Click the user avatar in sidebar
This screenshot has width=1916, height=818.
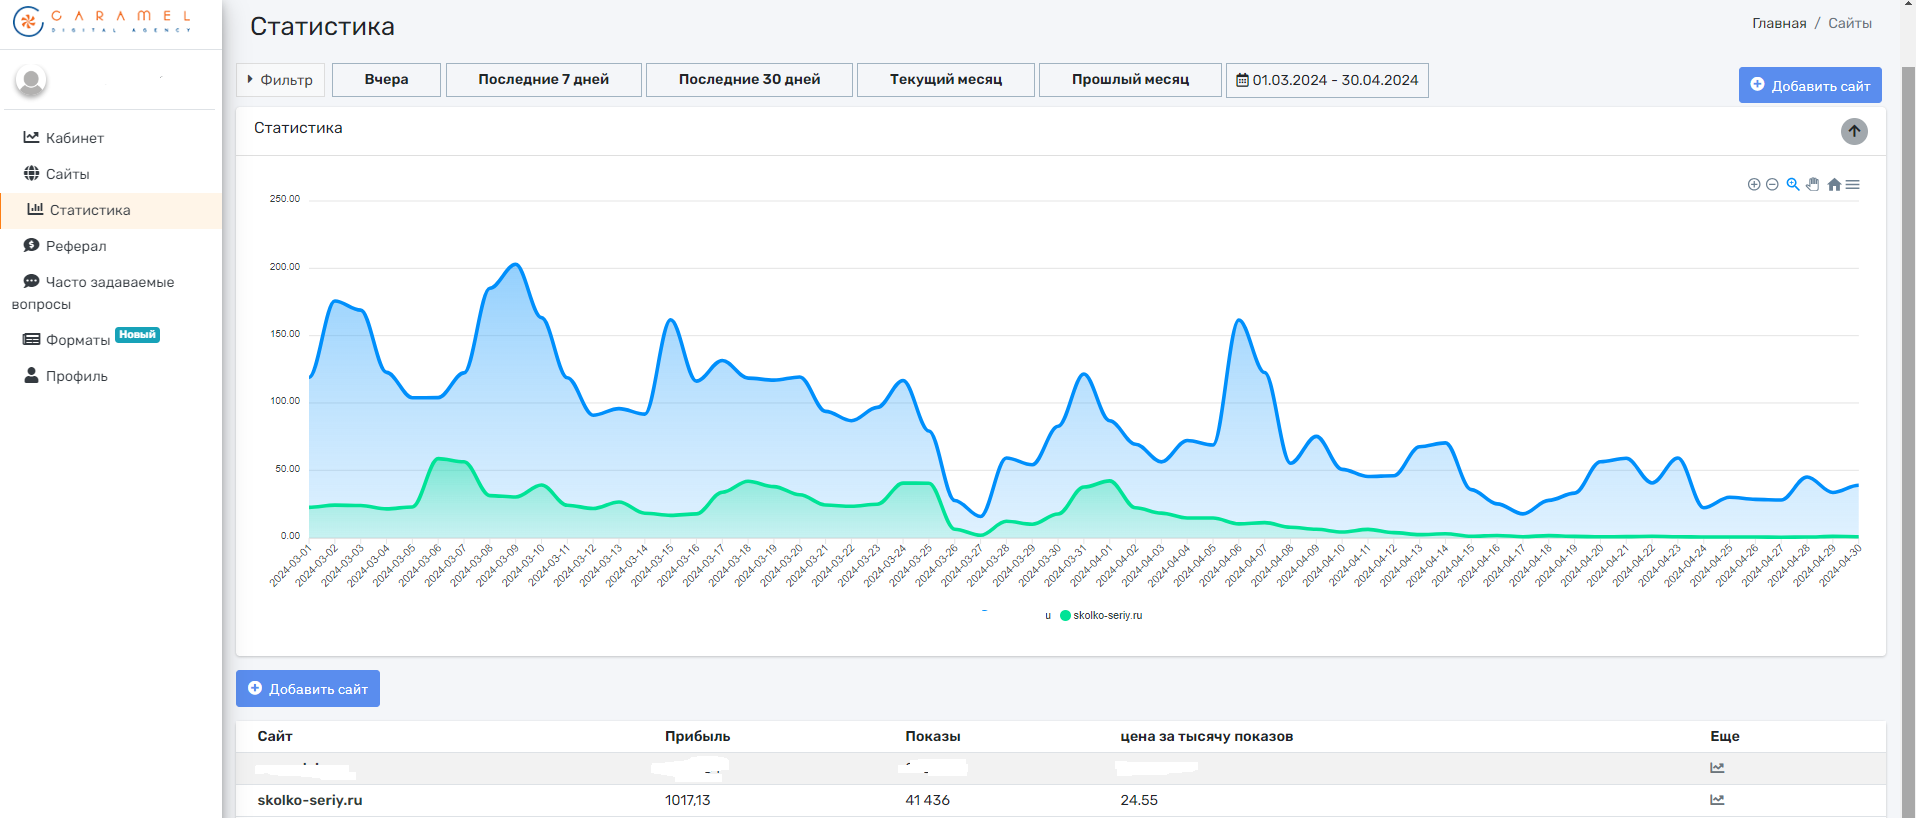pyautogui.click(x=31, y=81)
